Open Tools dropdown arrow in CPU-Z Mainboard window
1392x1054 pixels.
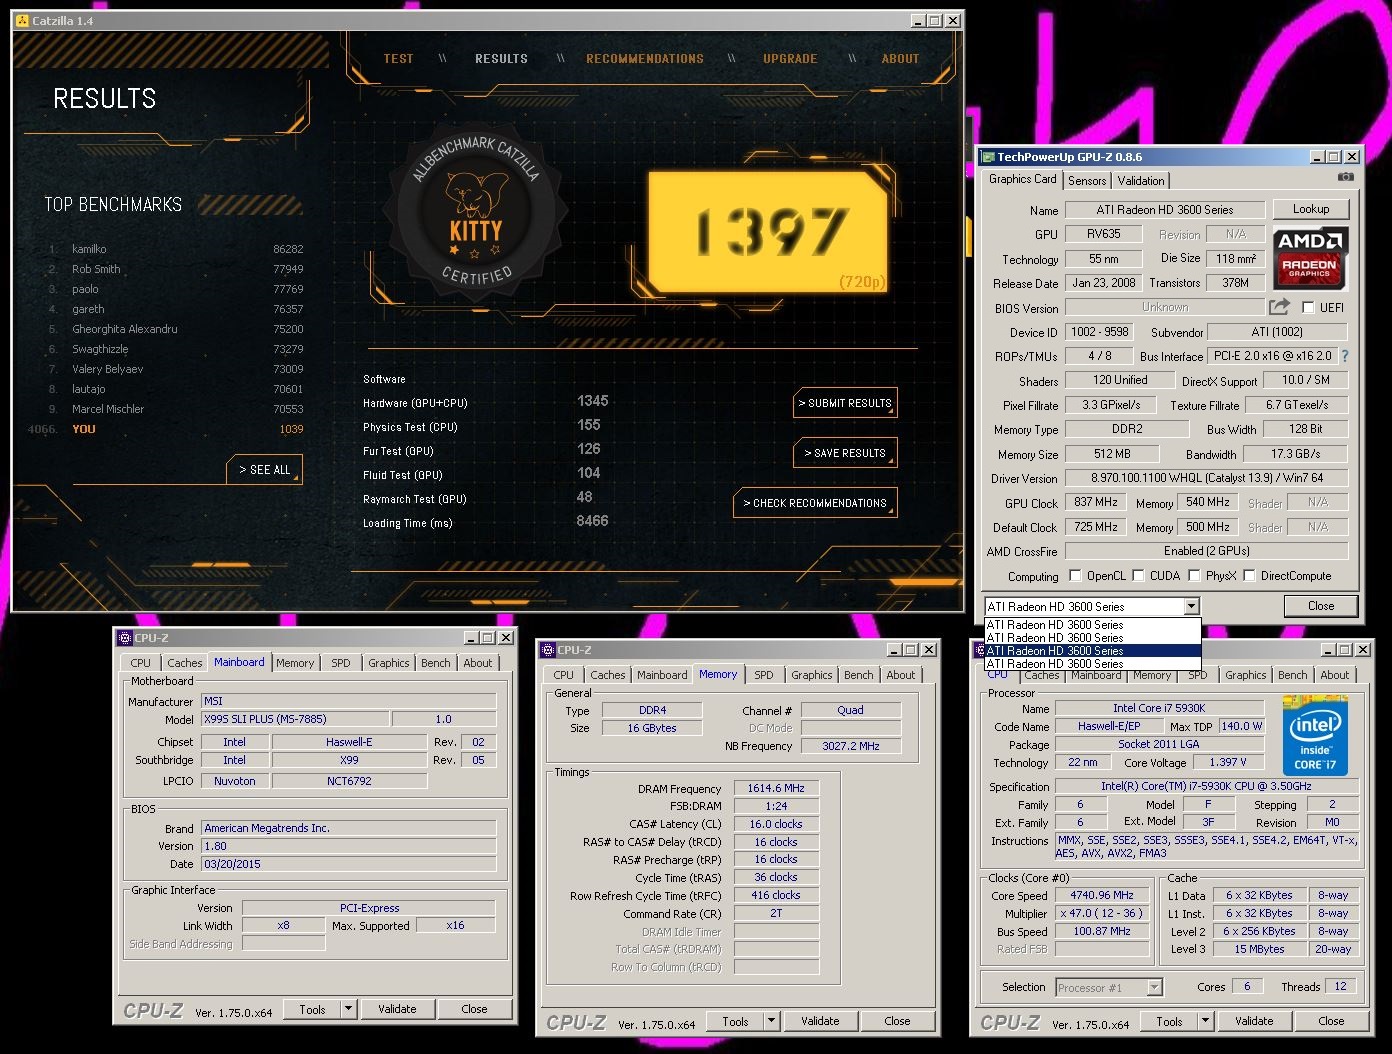(349, 1009)
